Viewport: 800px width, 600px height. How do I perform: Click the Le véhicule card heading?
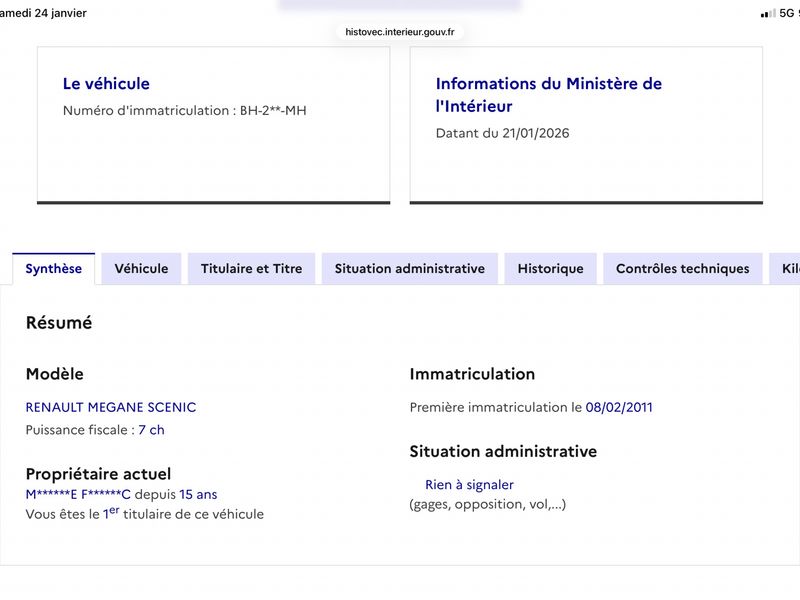click(106, 84)
